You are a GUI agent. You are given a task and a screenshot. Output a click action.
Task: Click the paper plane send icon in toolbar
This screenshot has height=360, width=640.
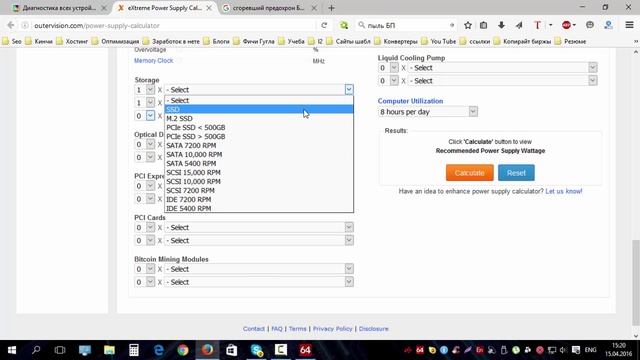(x=519, y=25)
